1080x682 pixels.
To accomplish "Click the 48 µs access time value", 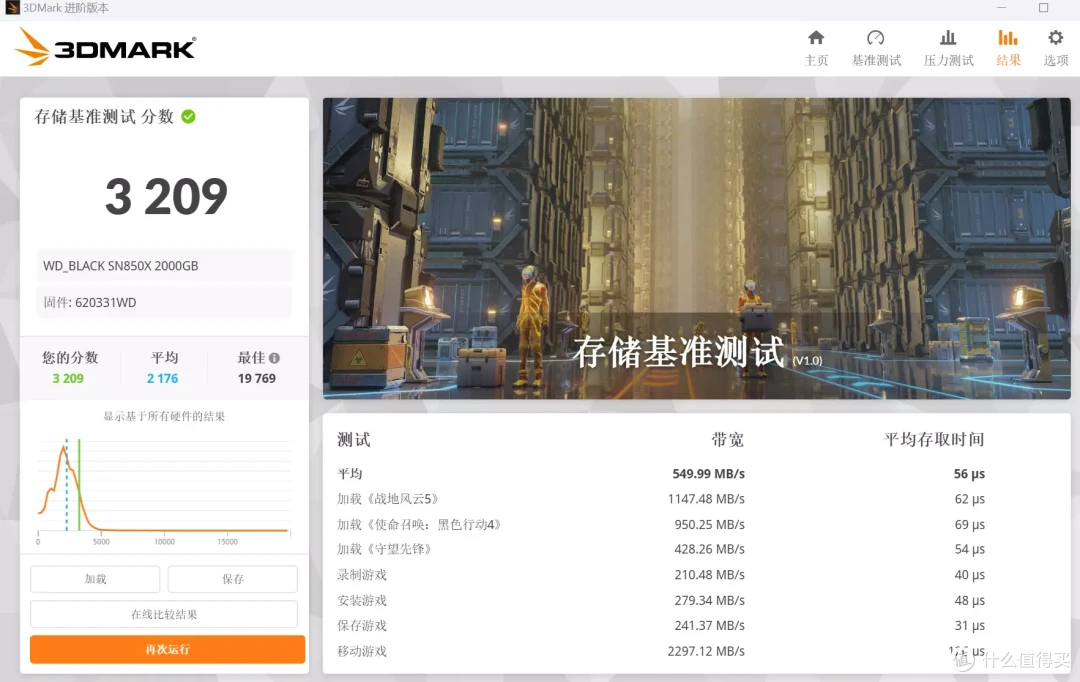I will coord(970,600).
